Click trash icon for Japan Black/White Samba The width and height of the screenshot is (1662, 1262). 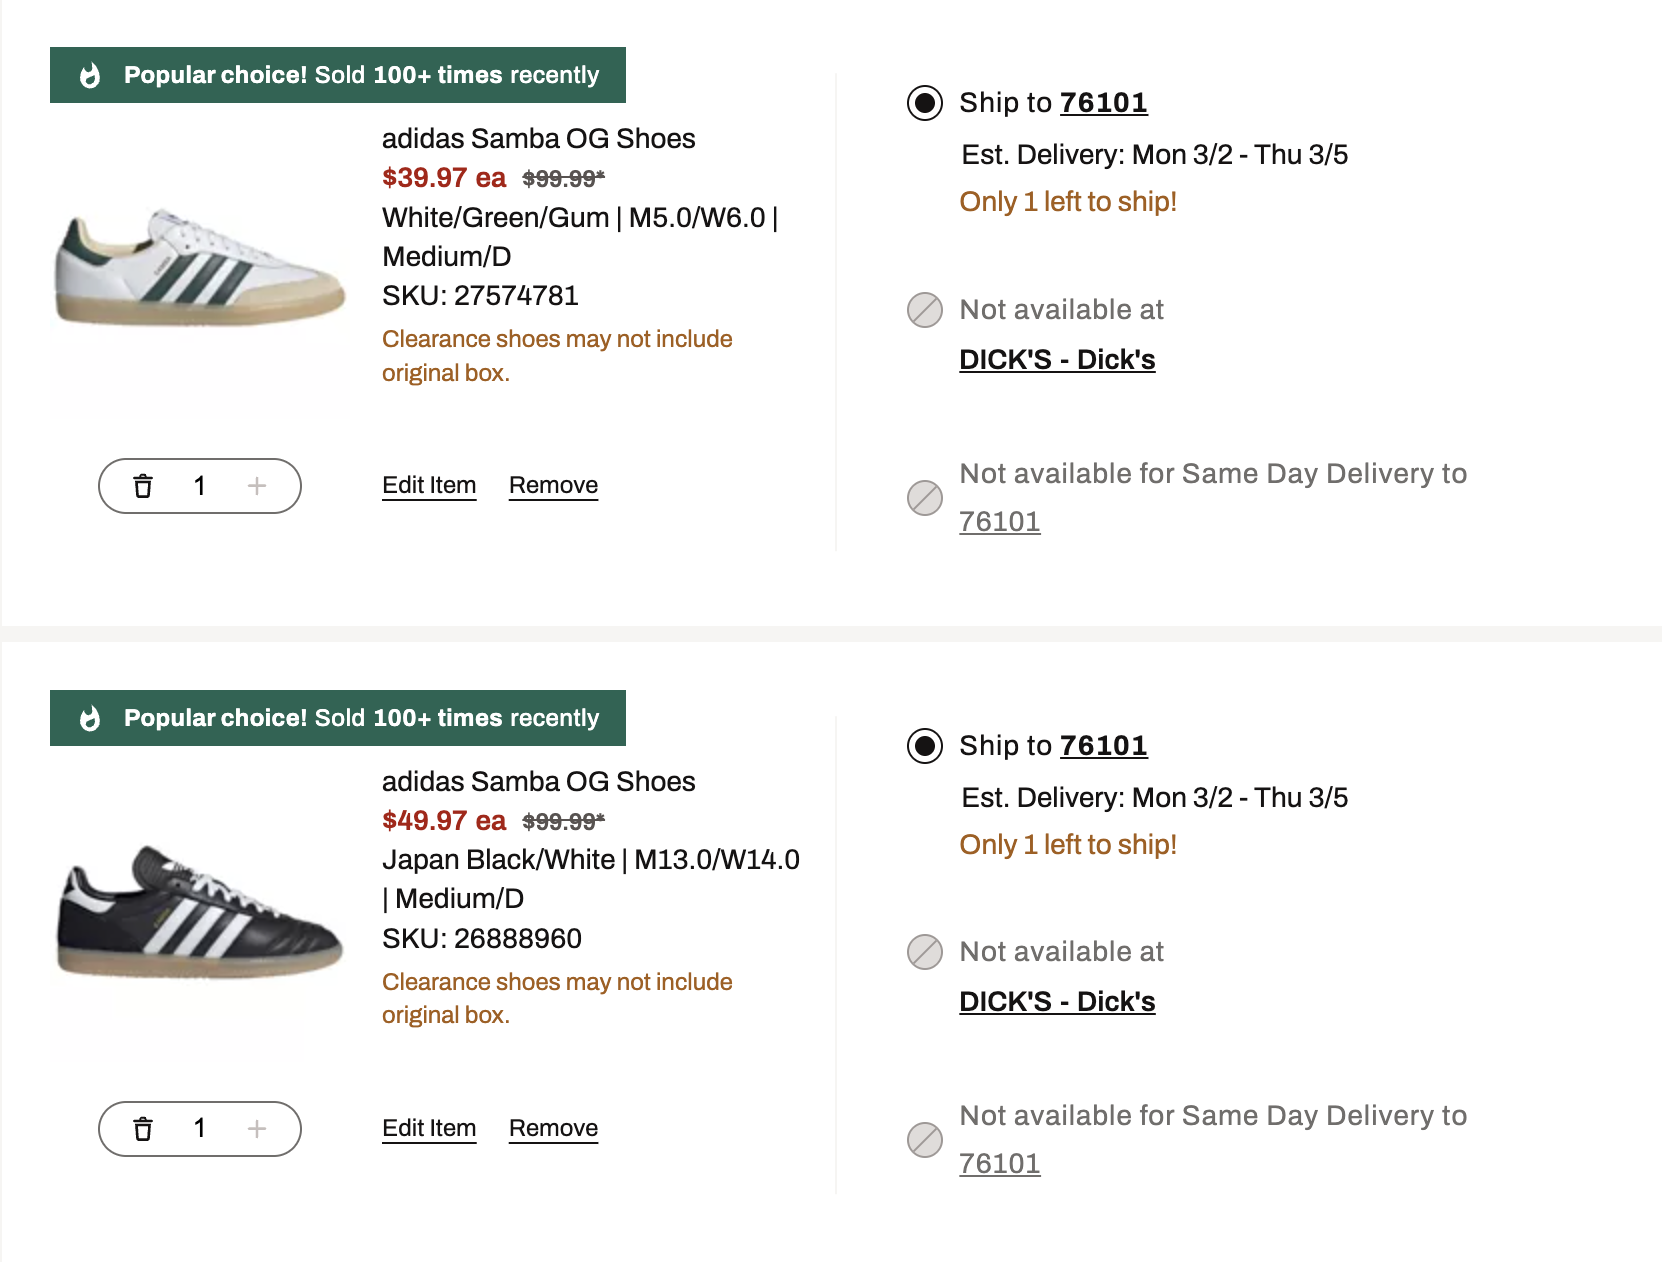click(x=143, y=1129)
